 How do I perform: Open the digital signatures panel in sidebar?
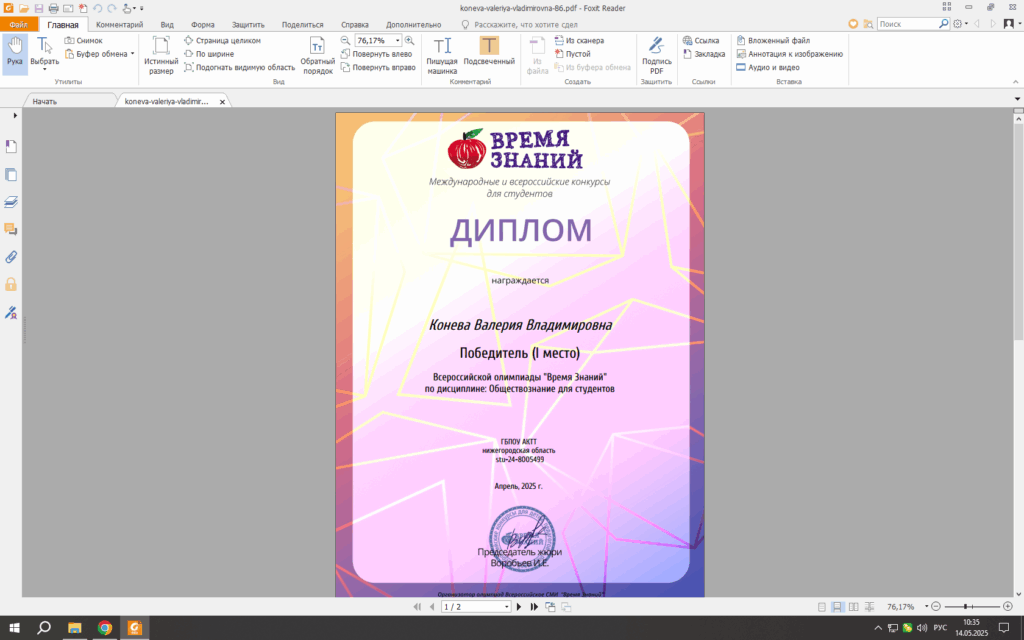click(x=11, y=313)
